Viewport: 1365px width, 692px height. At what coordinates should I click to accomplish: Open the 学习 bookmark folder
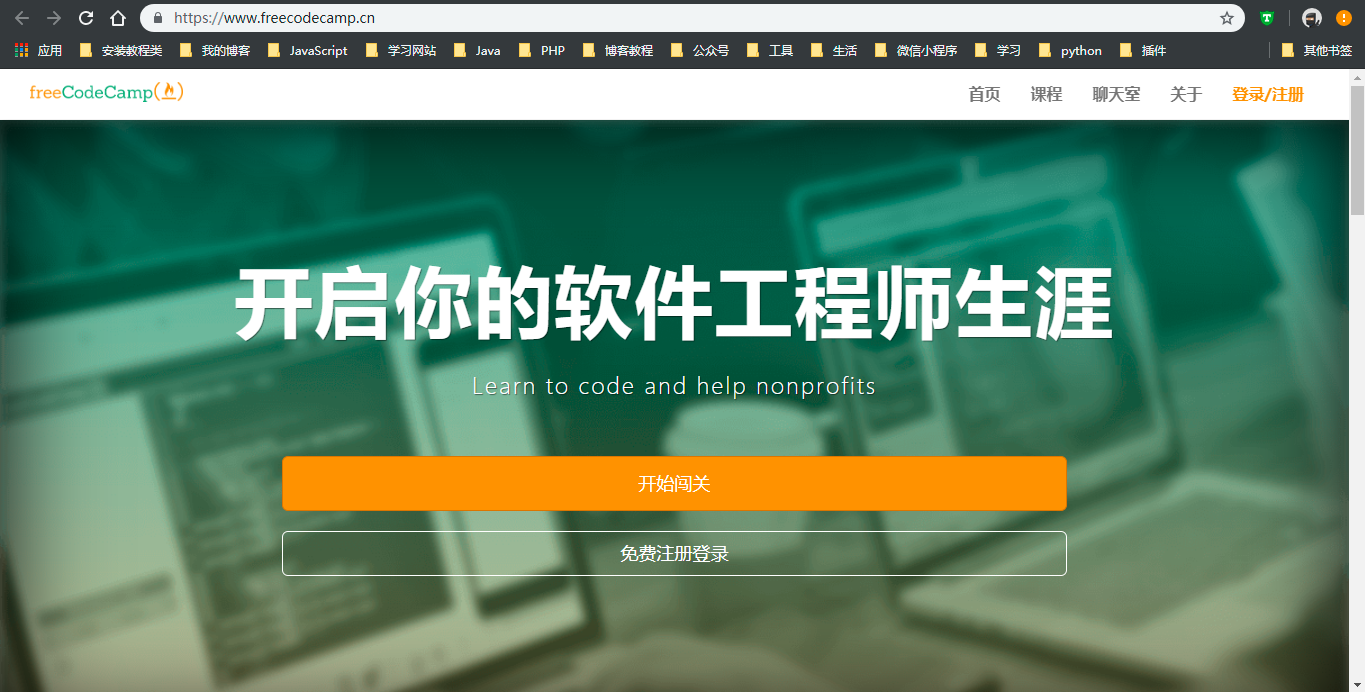tap(998, 50)
